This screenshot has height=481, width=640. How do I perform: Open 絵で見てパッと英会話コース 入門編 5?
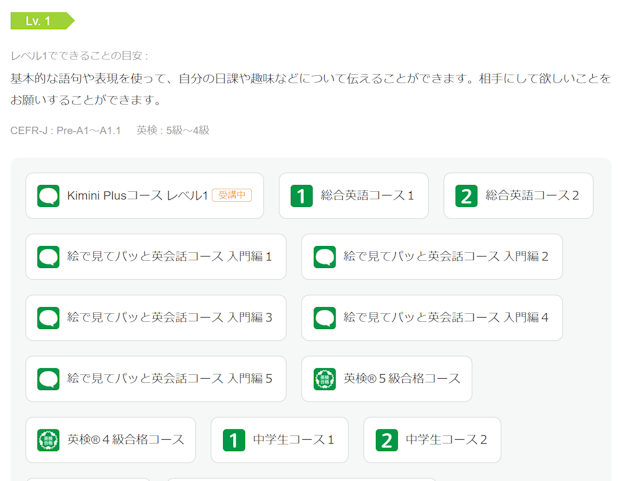pyautogui.click(x=156, y=379)
